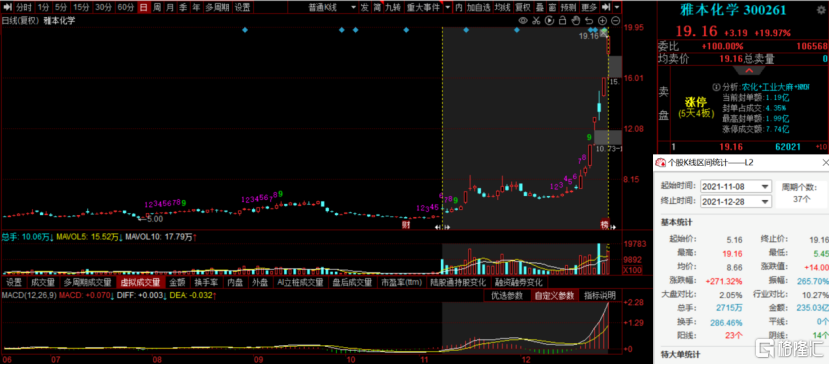Open the 终止时间 date dropdown

765,202
